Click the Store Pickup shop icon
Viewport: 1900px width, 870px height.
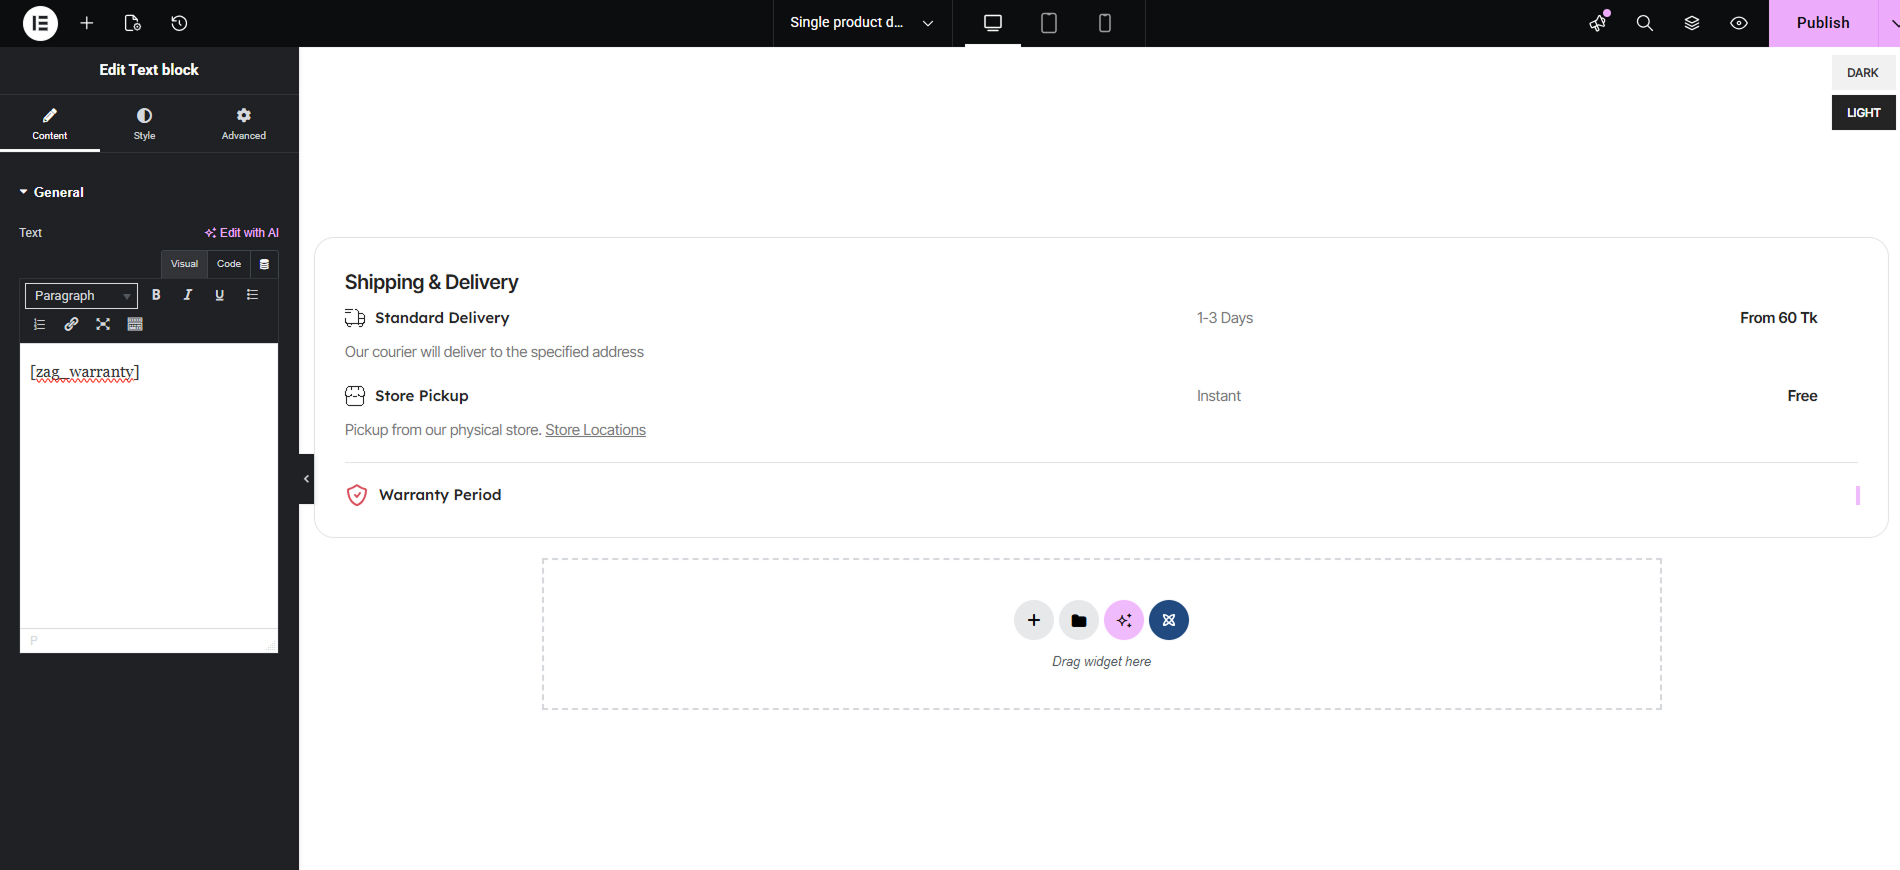tap(355, 396)
